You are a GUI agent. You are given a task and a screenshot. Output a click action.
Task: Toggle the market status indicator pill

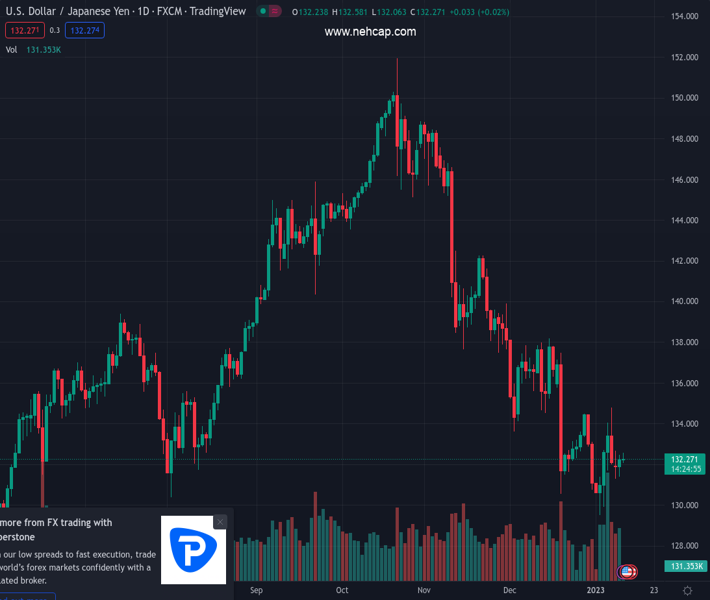point(268,11)
